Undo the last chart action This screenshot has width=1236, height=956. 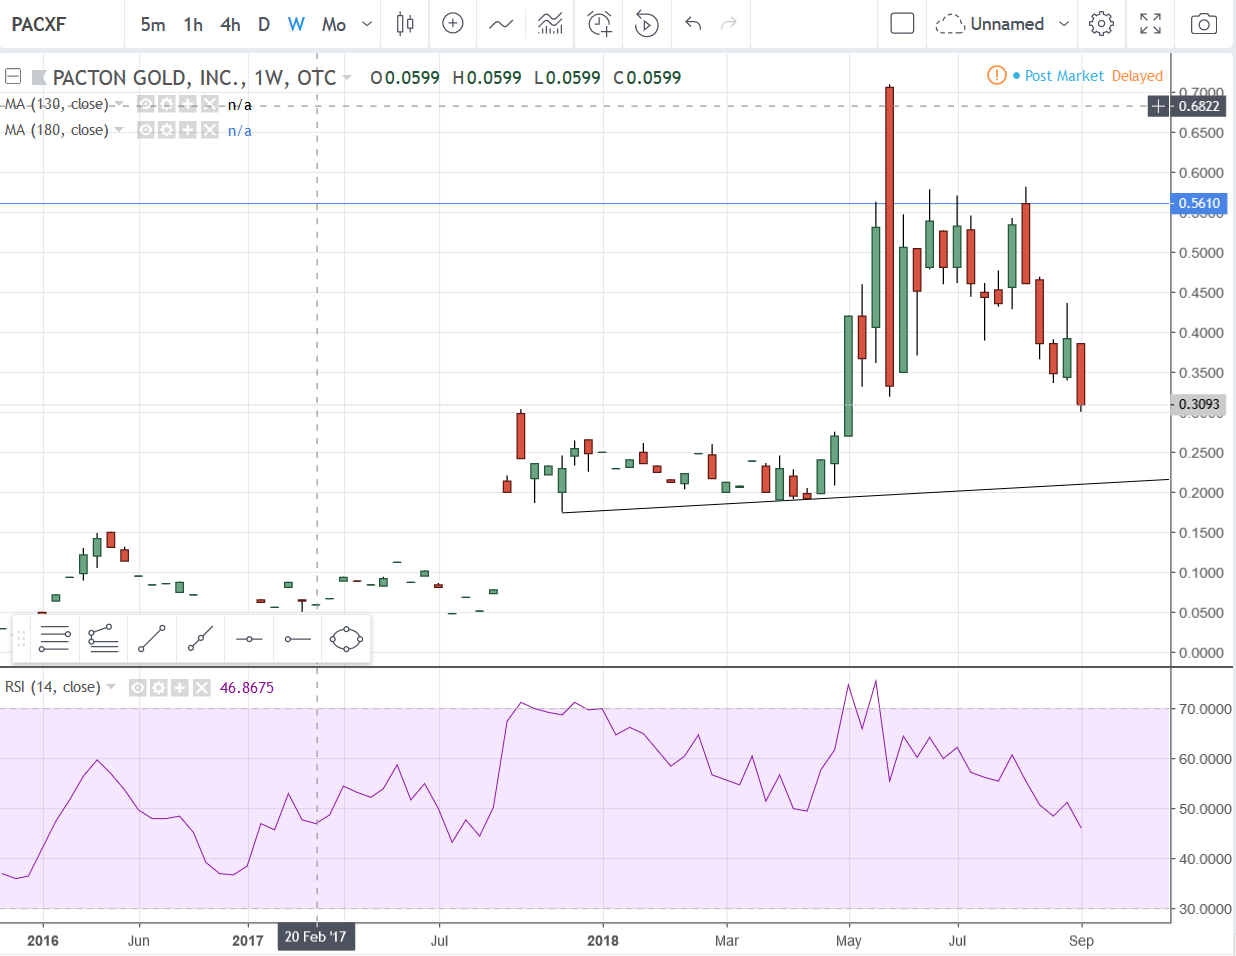click(x=693, y=24)
